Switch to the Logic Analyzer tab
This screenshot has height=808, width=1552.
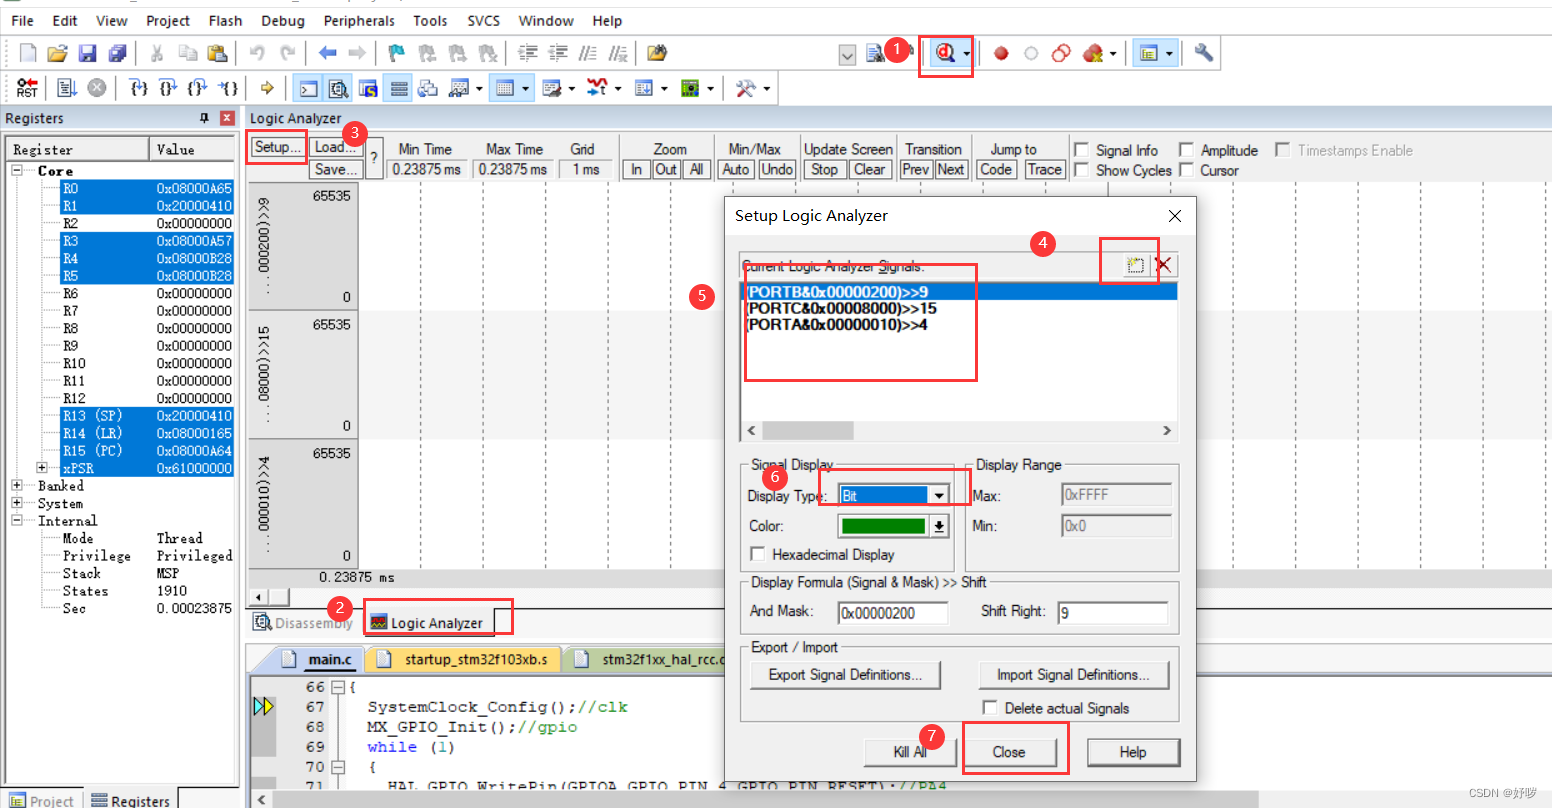pos(427,623)
